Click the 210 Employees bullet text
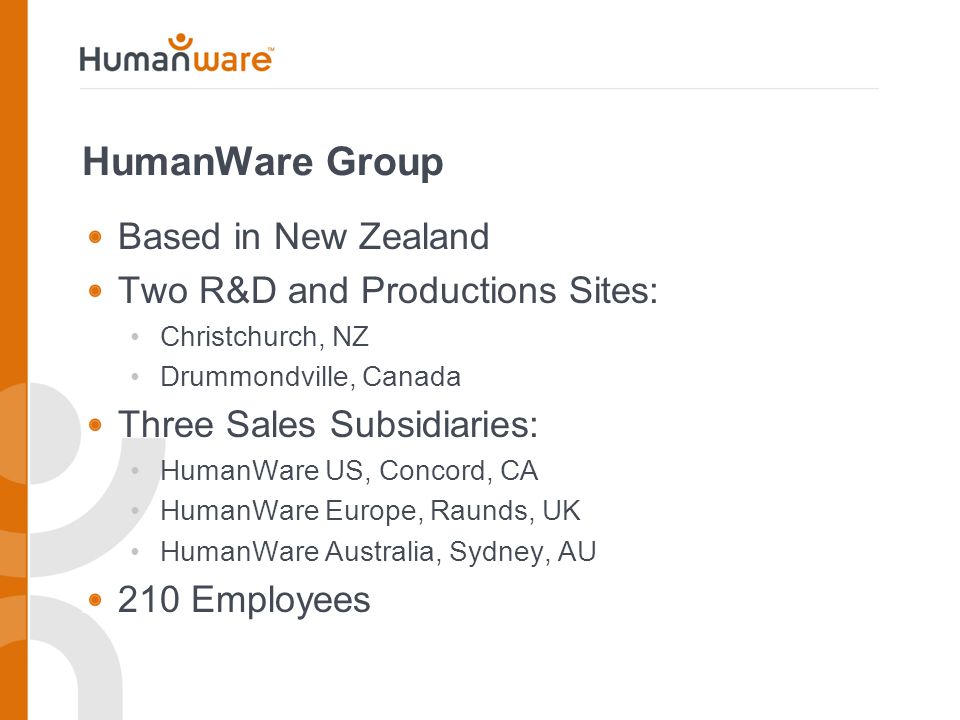Screen dimensions: 960x720 tap(244, 599)
